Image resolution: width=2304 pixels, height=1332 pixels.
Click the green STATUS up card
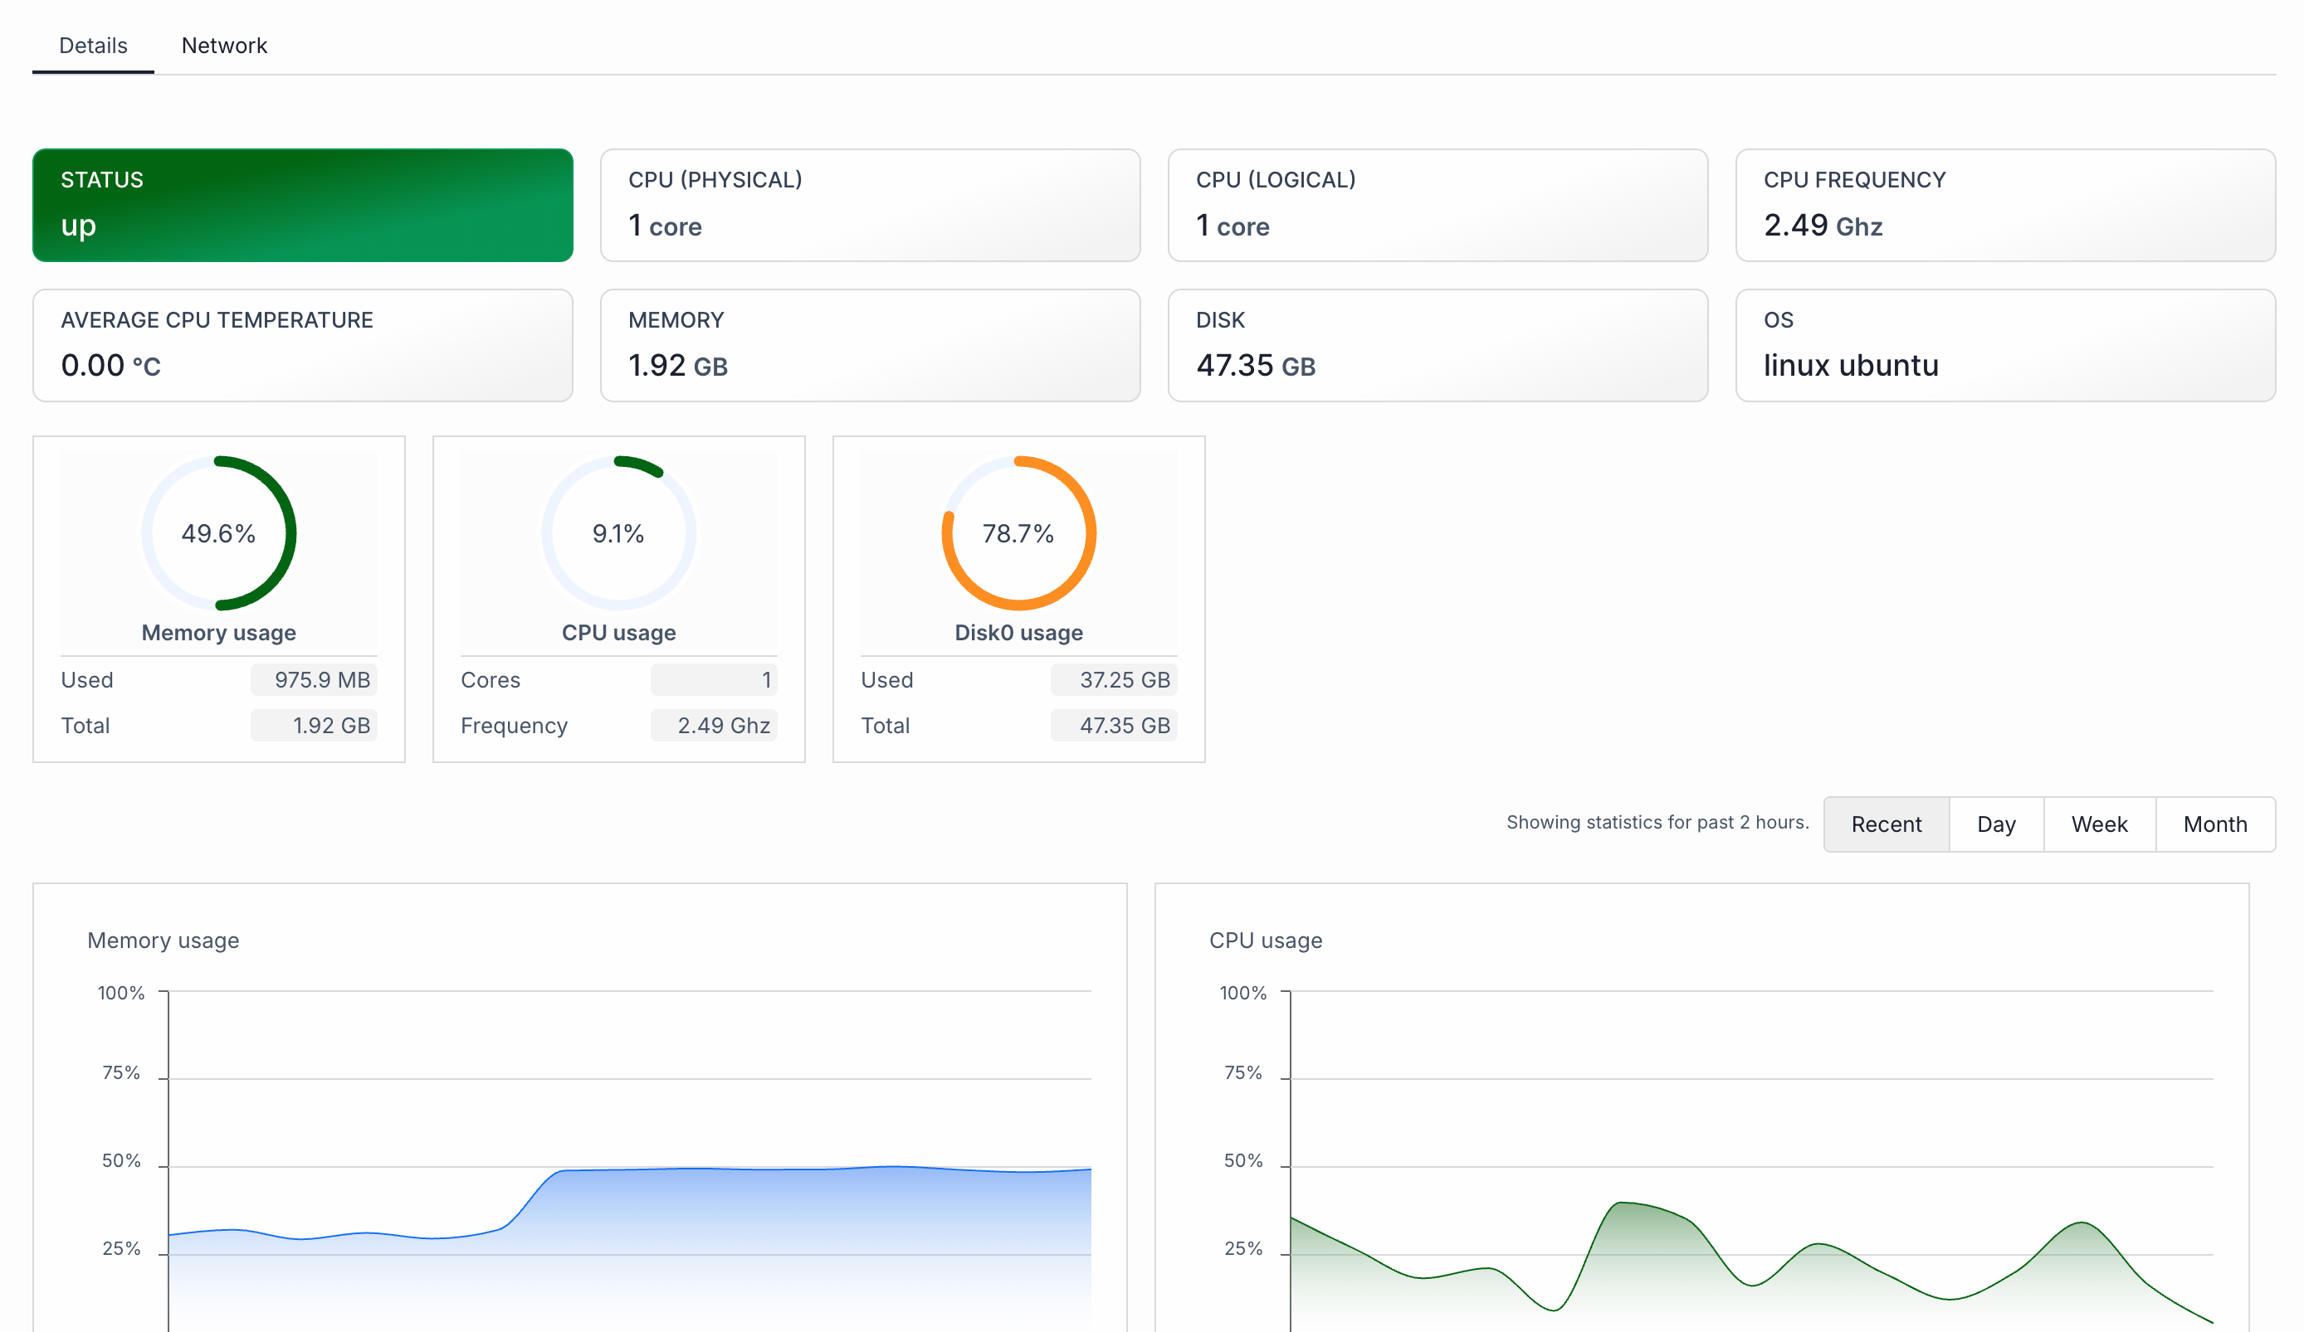(302, 205)
